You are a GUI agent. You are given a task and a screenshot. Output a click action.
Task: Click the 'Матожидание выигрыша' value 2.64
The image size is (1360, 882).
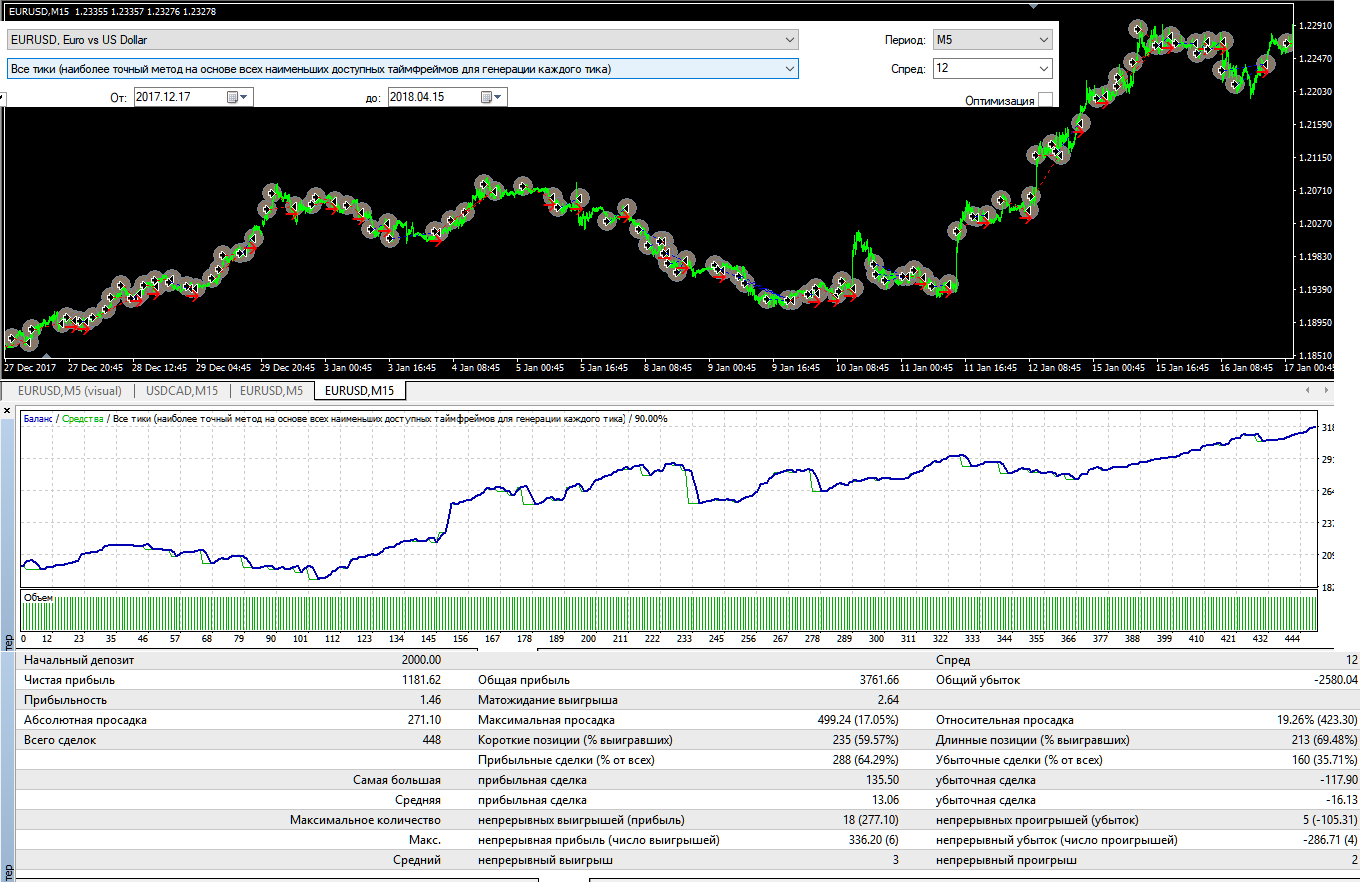[x=888, y=700]
